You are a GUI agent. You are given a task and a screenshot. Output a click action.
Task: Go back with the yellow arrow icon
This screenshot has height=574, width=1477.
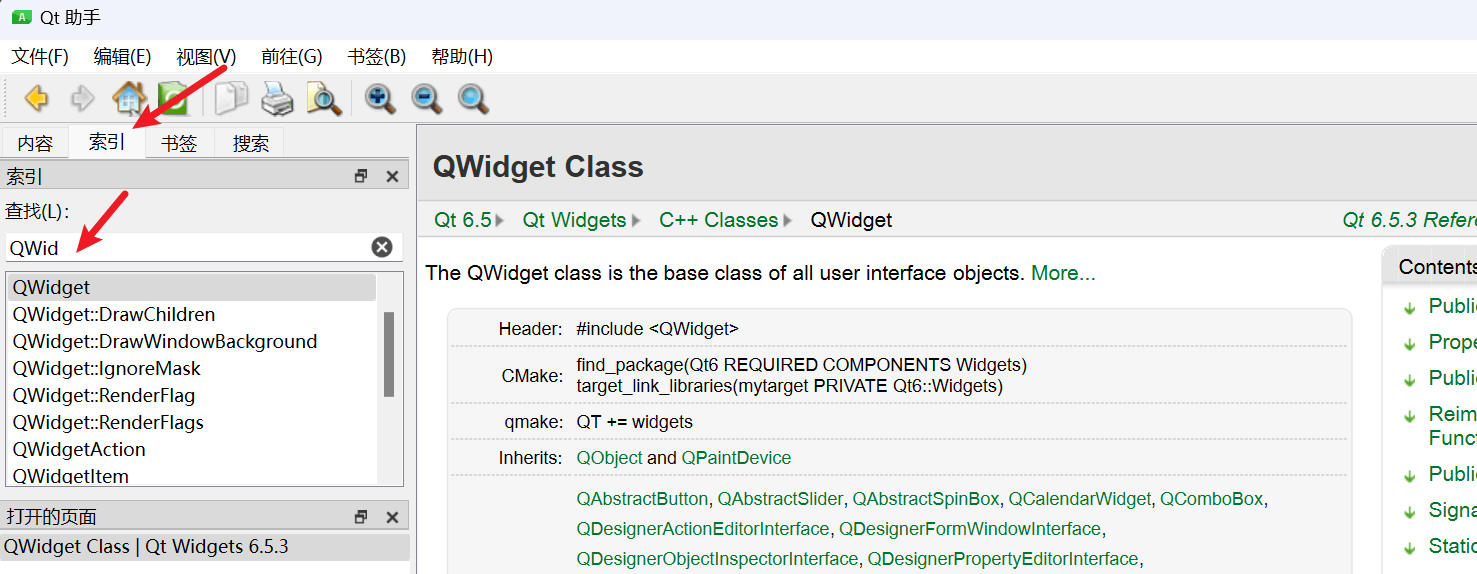(37, 98)
